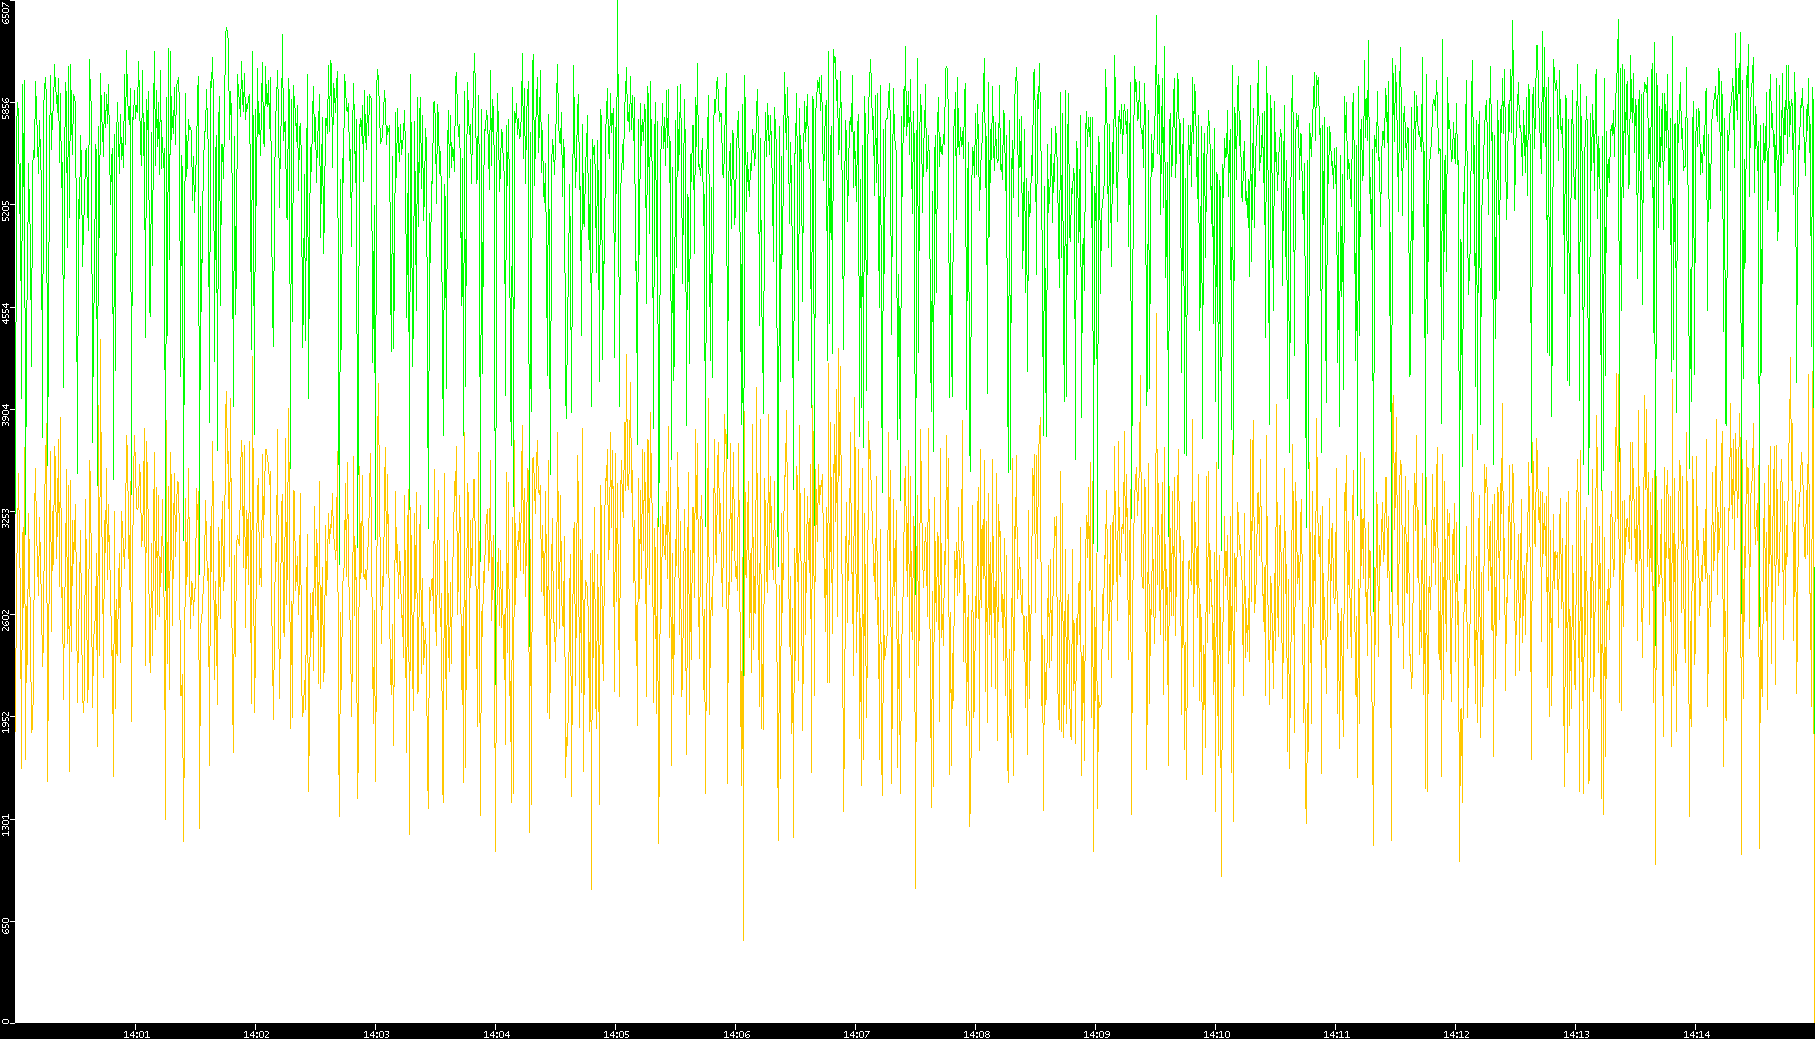Select the 3904 value axis label

(6, 415)
